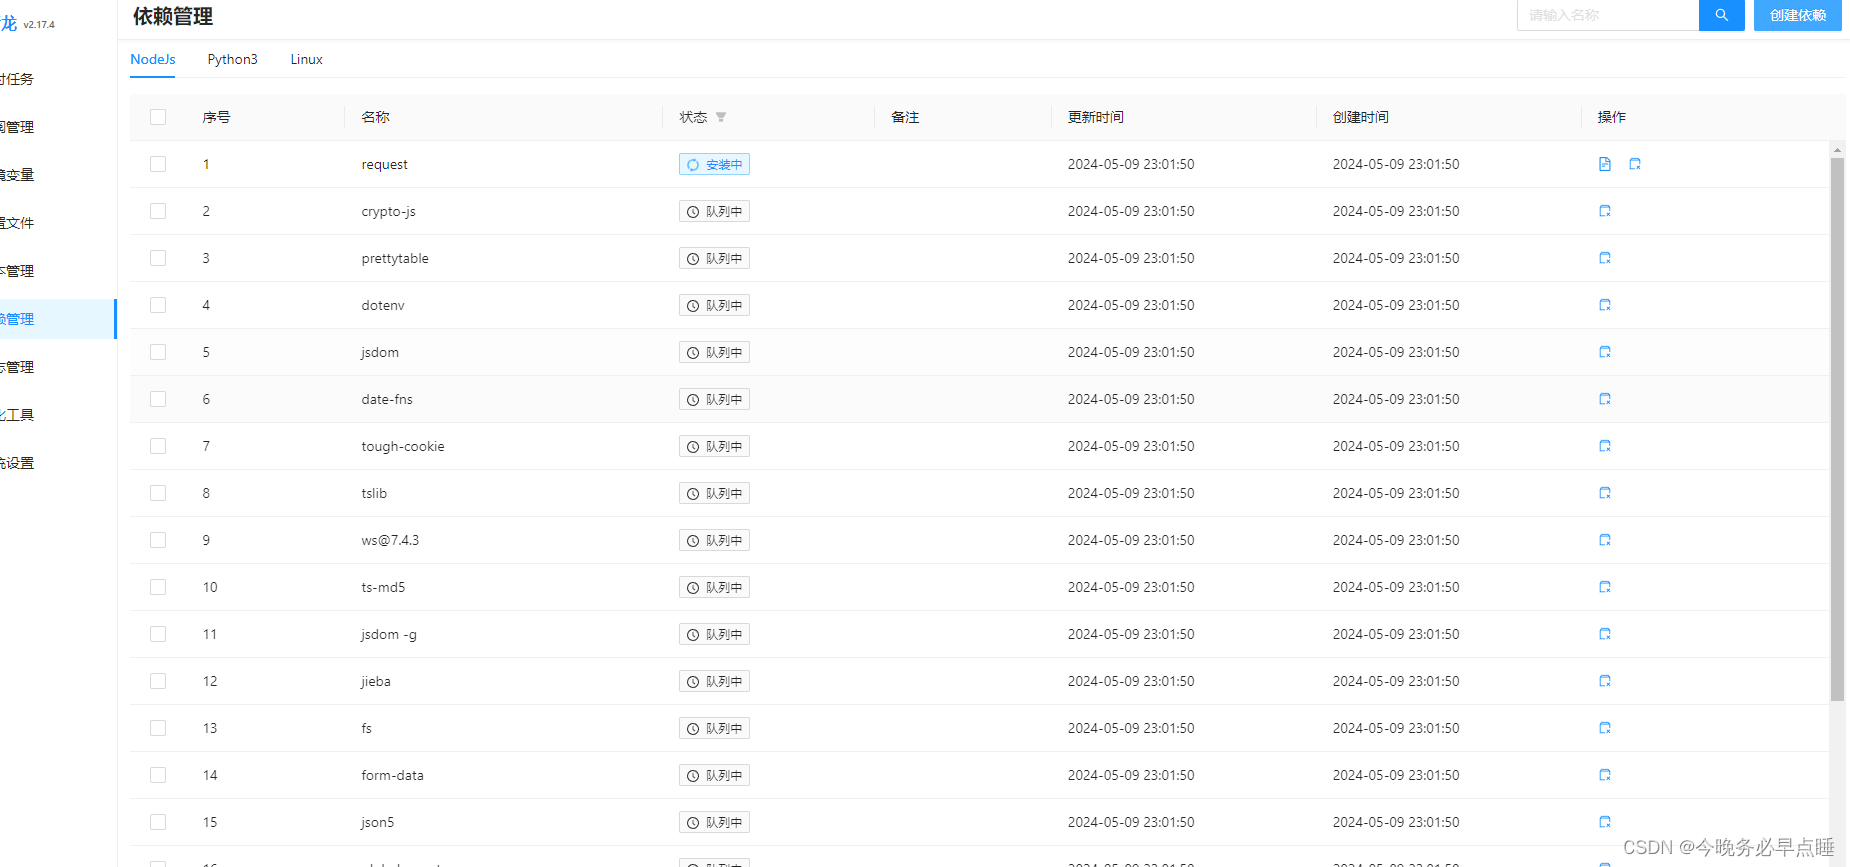Image resolution: width=1850 pixels, height=867 pixels.
Task: Check the box for jieba row
Action: click(x=158, y=681)
